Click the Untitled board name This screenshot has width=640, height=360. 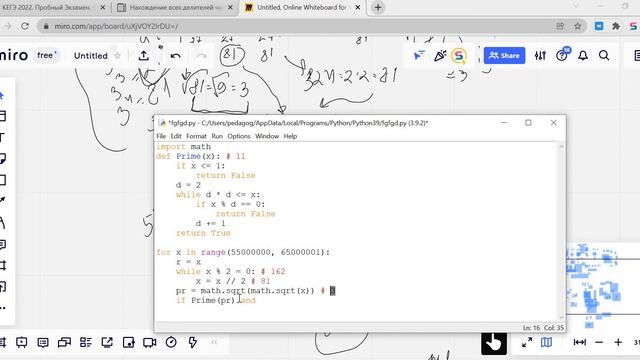click(91, 56)
